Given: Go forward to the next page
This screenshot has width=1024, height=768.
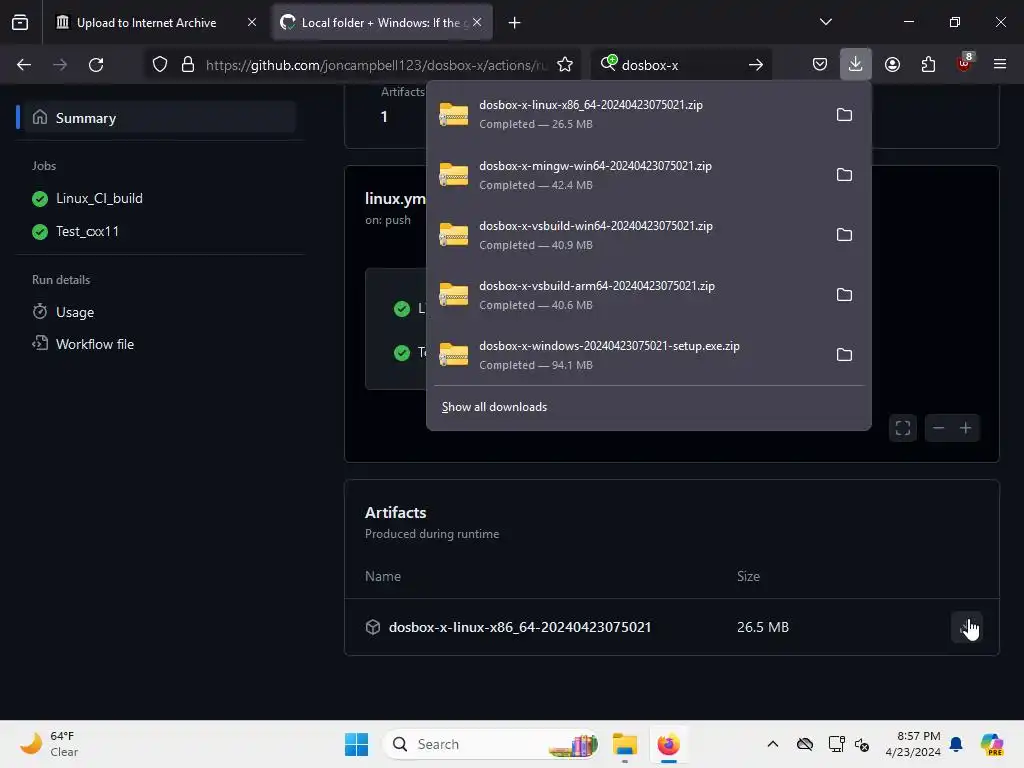Looking at the screenshot, I should tap(60, 65).
